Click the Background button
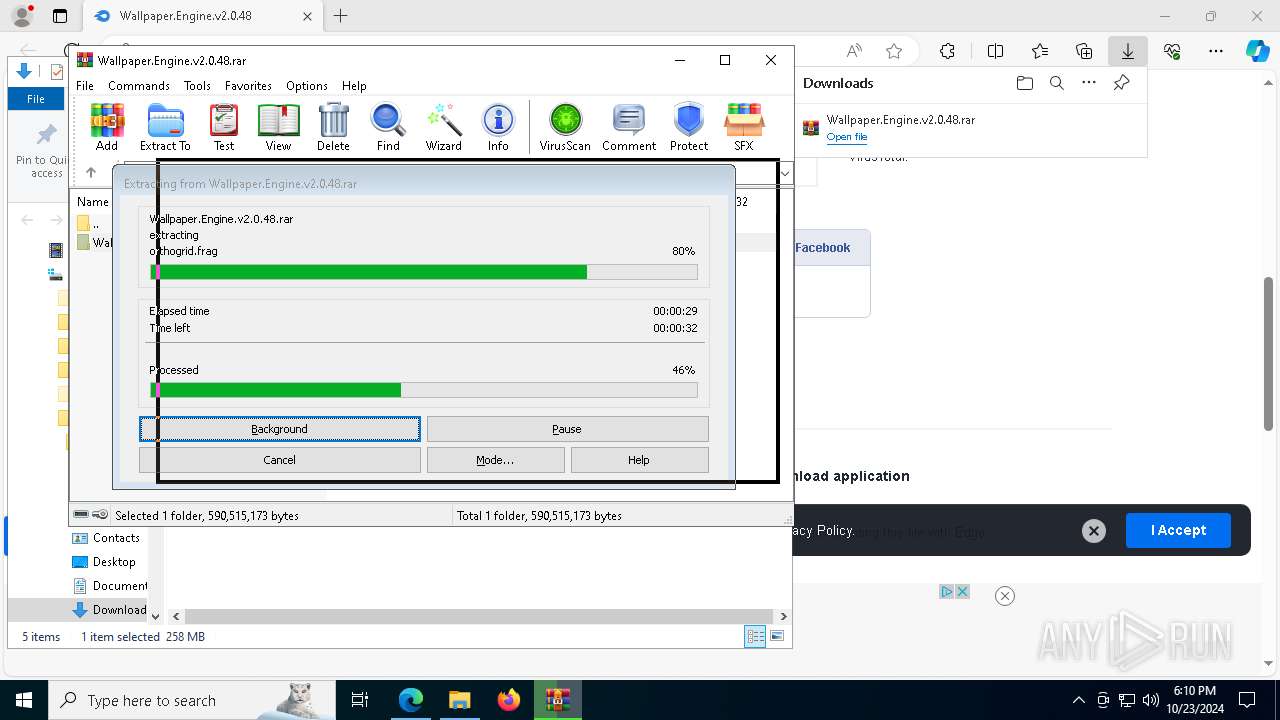The height and width of the screenshot is (720, 1280). 280,429
